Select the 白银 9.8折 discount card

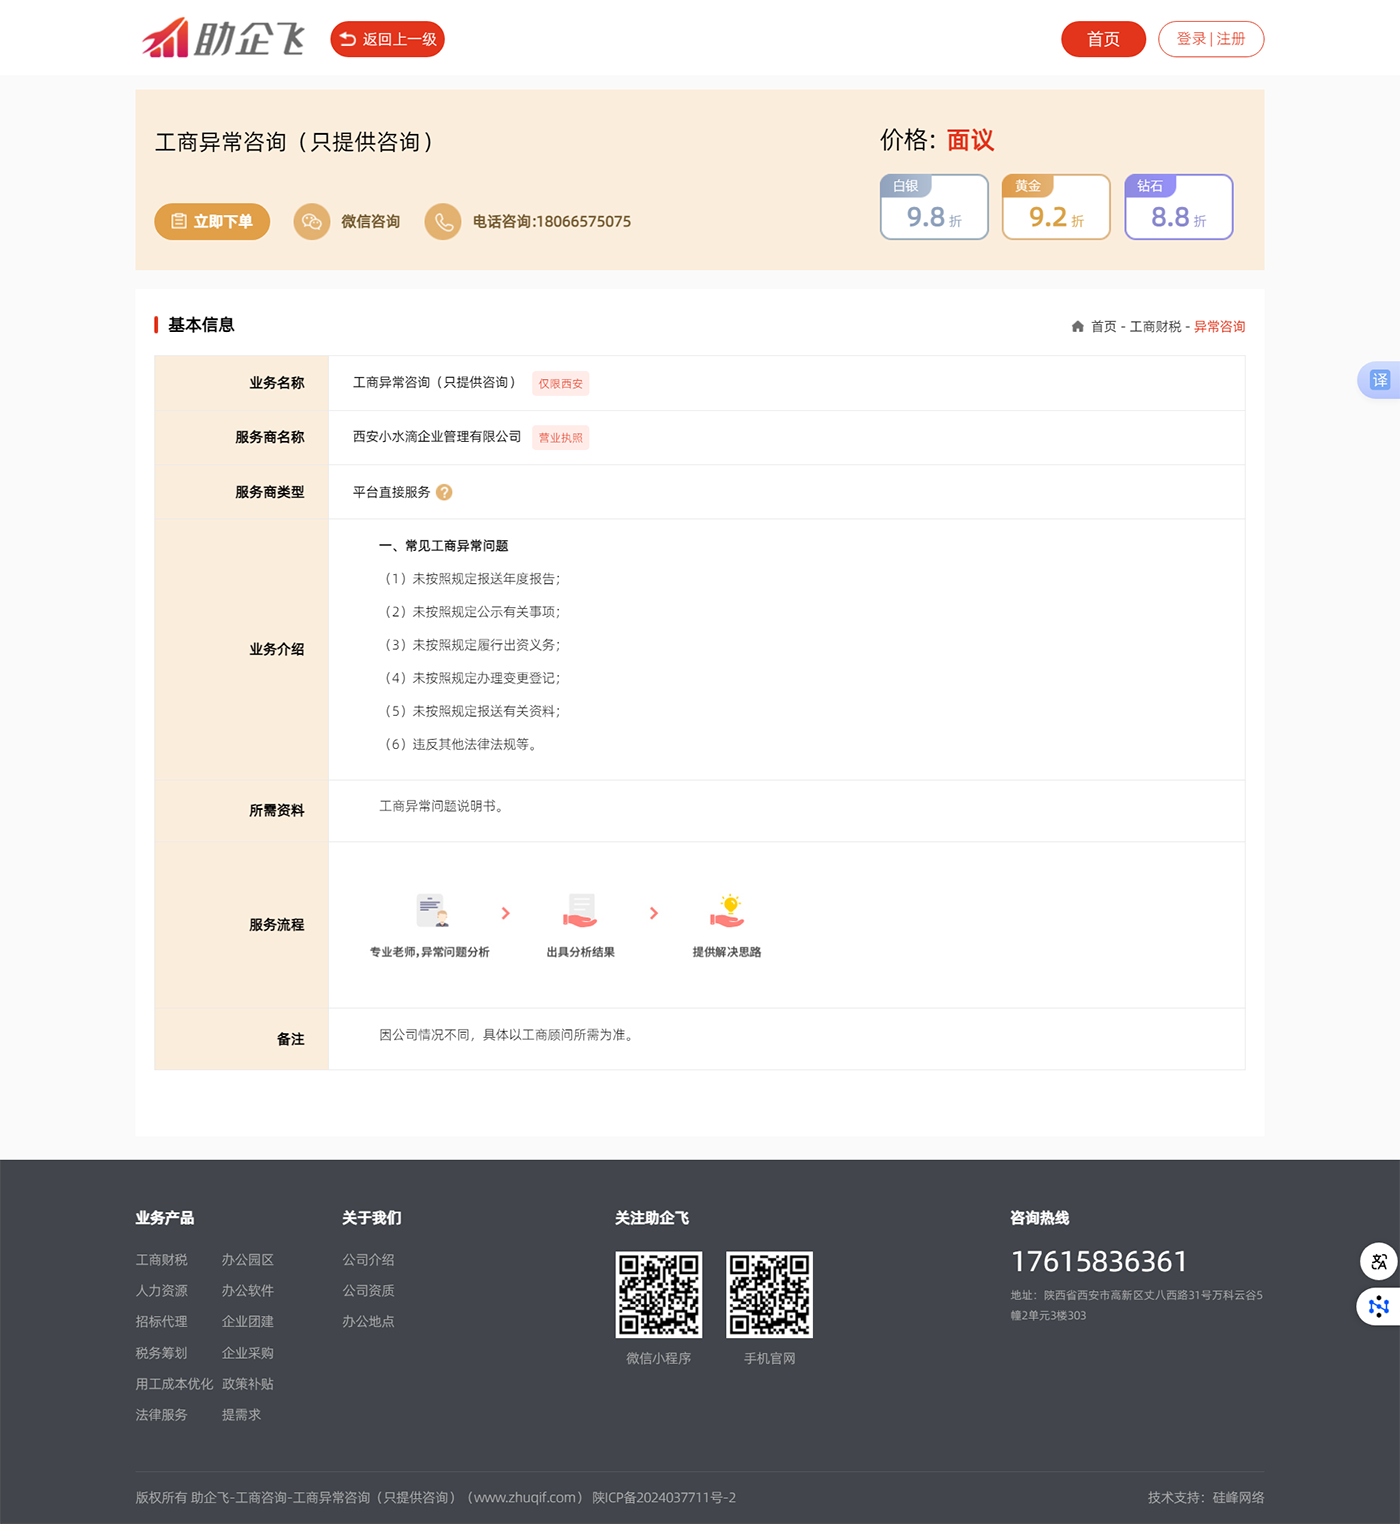pos(934,208)
